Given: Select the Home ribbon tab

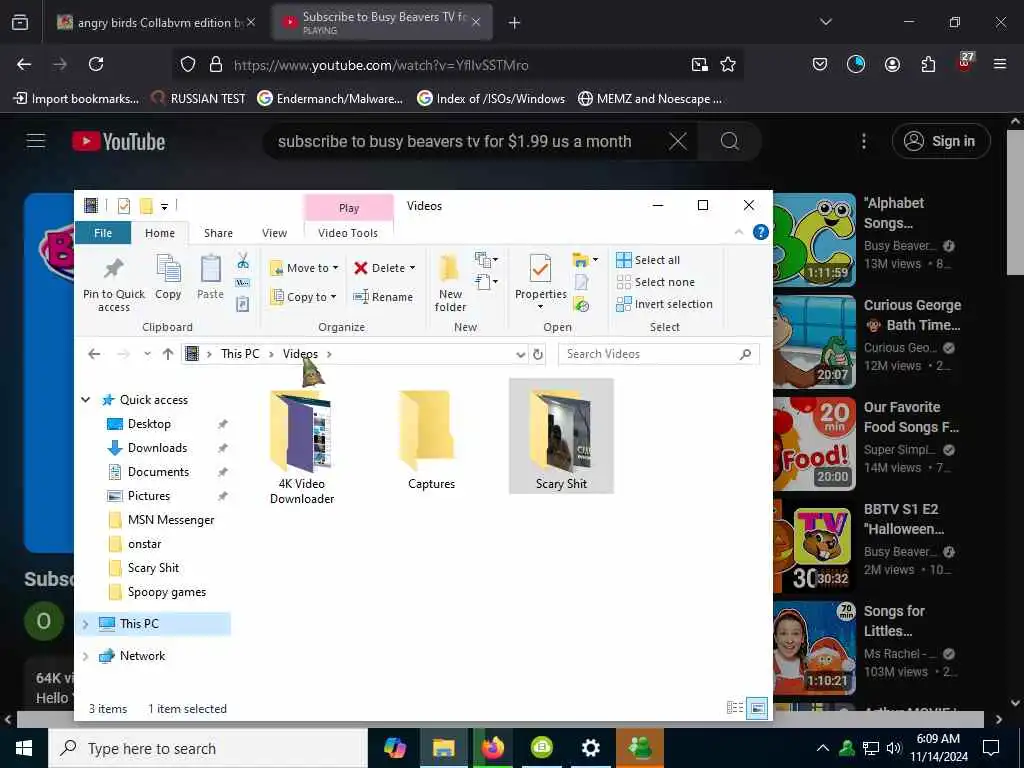Looking at the screenshot, I should [x=160, y=233].
